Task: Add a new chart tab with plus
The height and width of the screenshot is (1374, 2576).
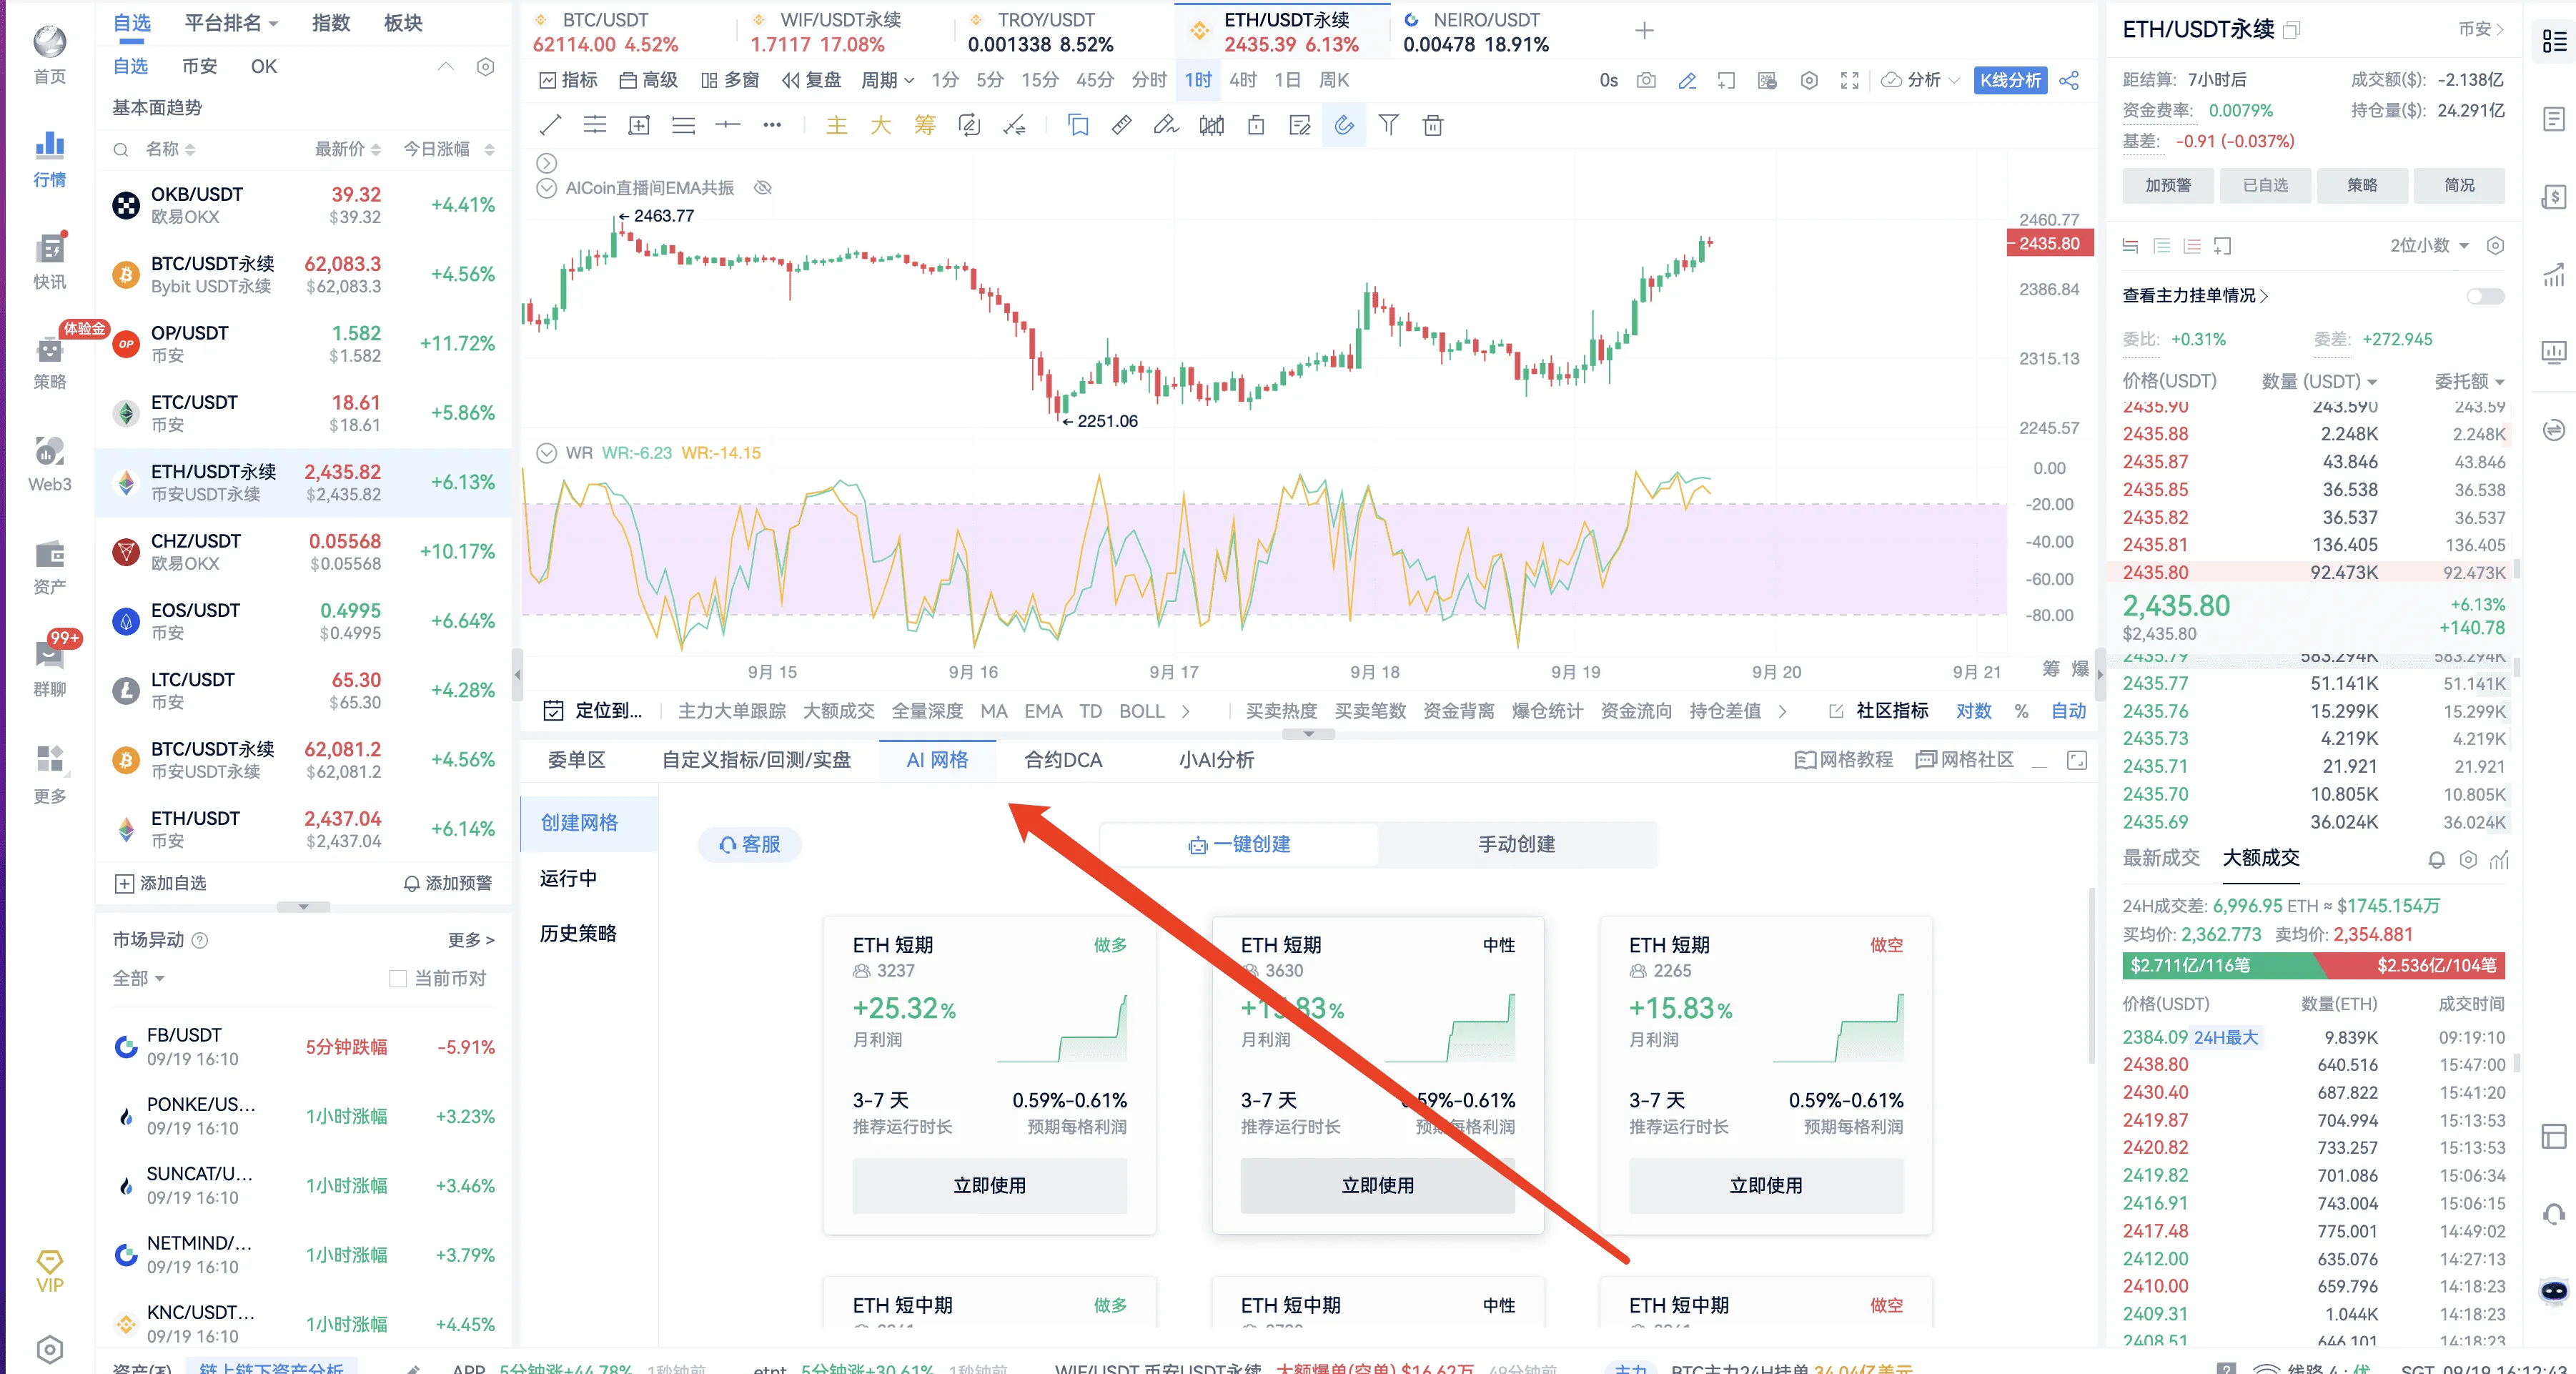Action: (1644, 31)
